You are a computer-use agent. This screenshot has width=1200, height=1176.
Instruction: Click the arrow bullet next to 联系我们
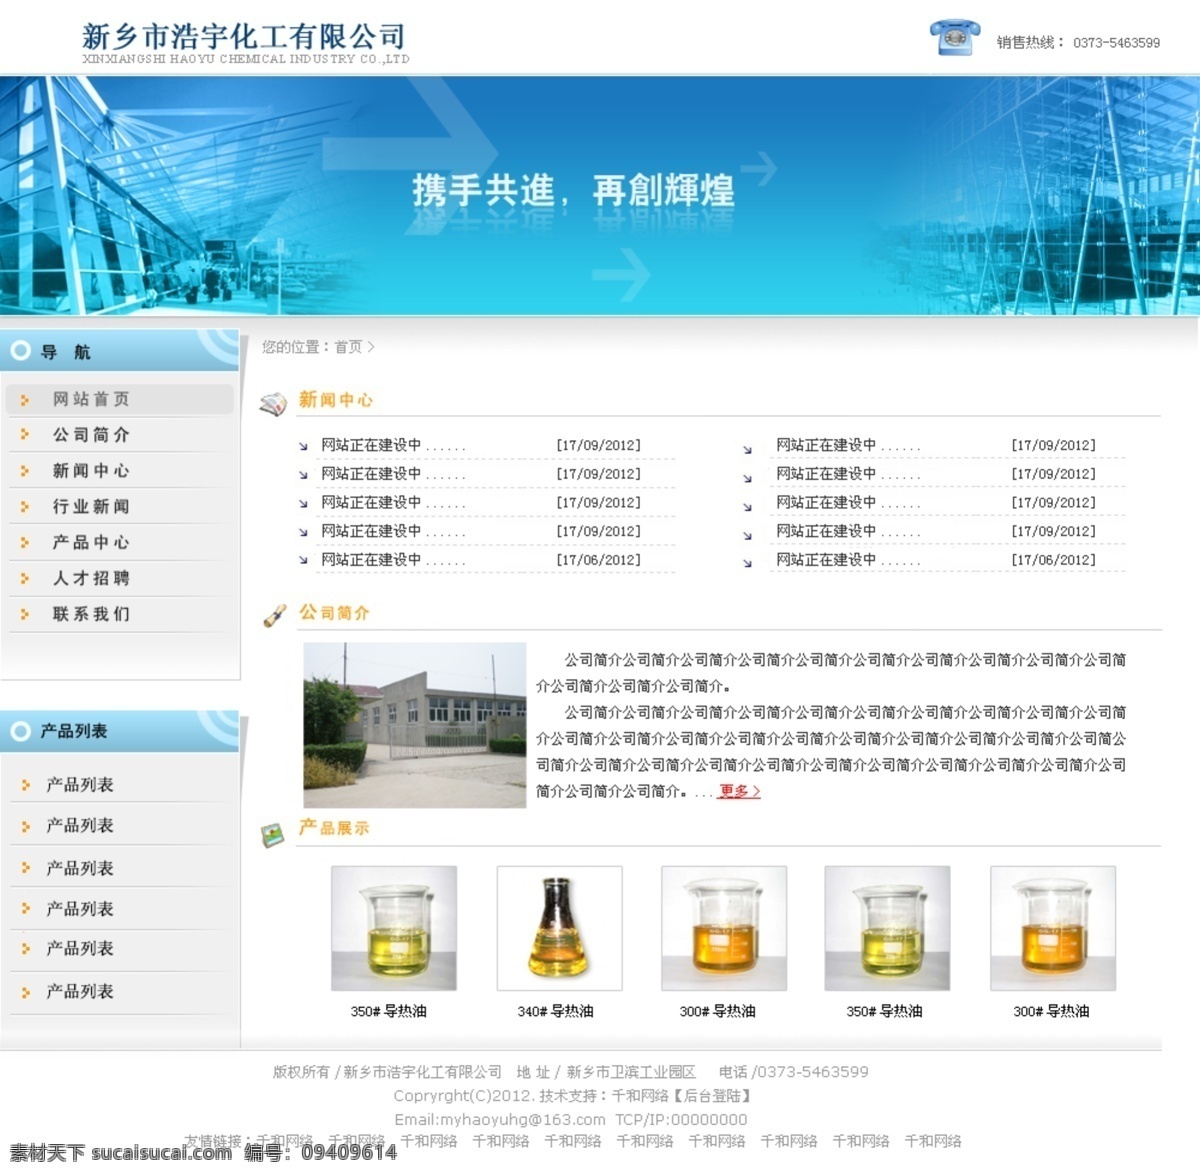25,614
